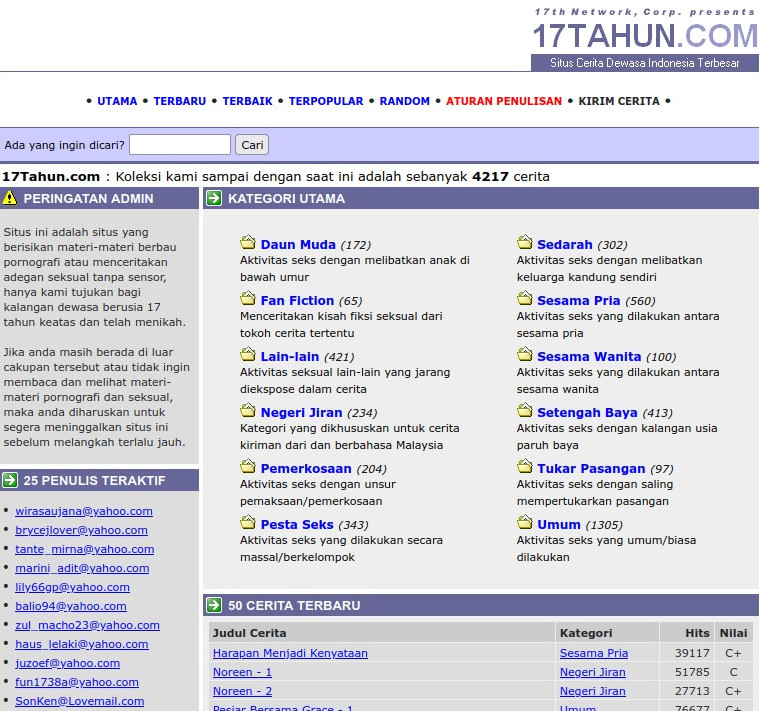Click author link haus_lelaki@yahoo.com
The image size is (761, 711).
pyautogui.click(x=82, y=644)
